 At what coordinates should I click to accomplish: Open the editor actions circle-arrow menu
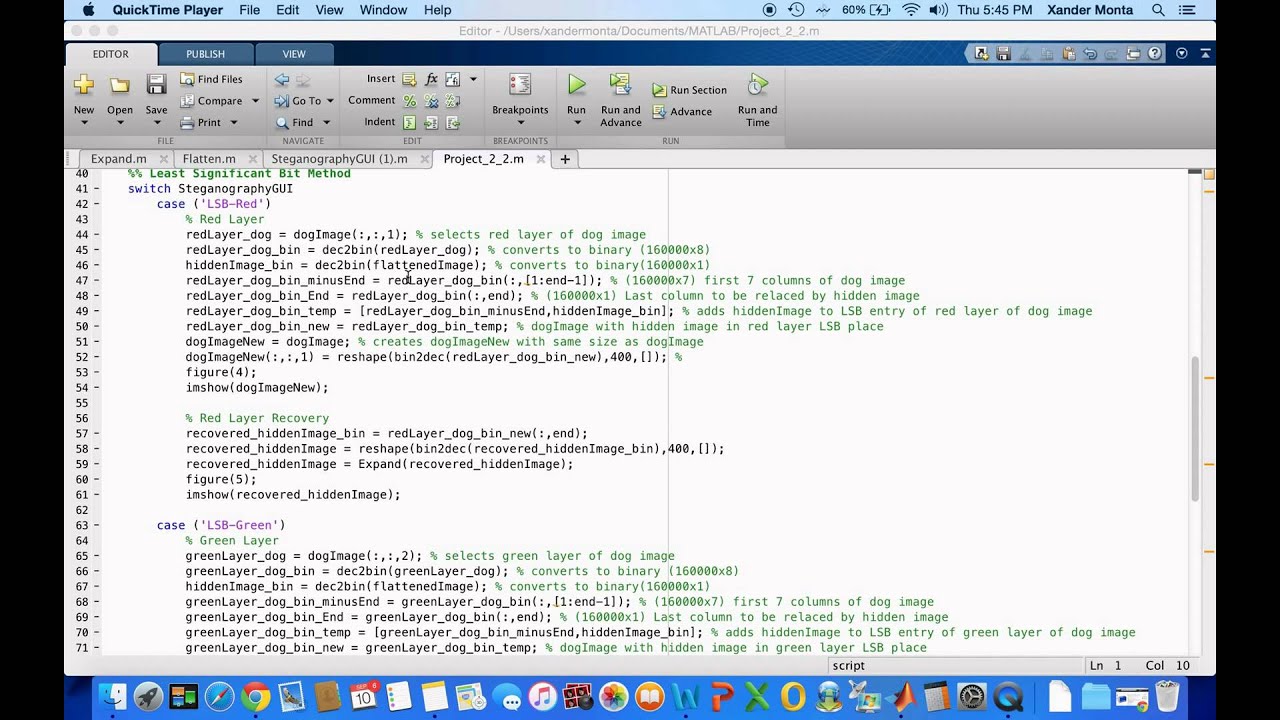tap(1181, 54)
